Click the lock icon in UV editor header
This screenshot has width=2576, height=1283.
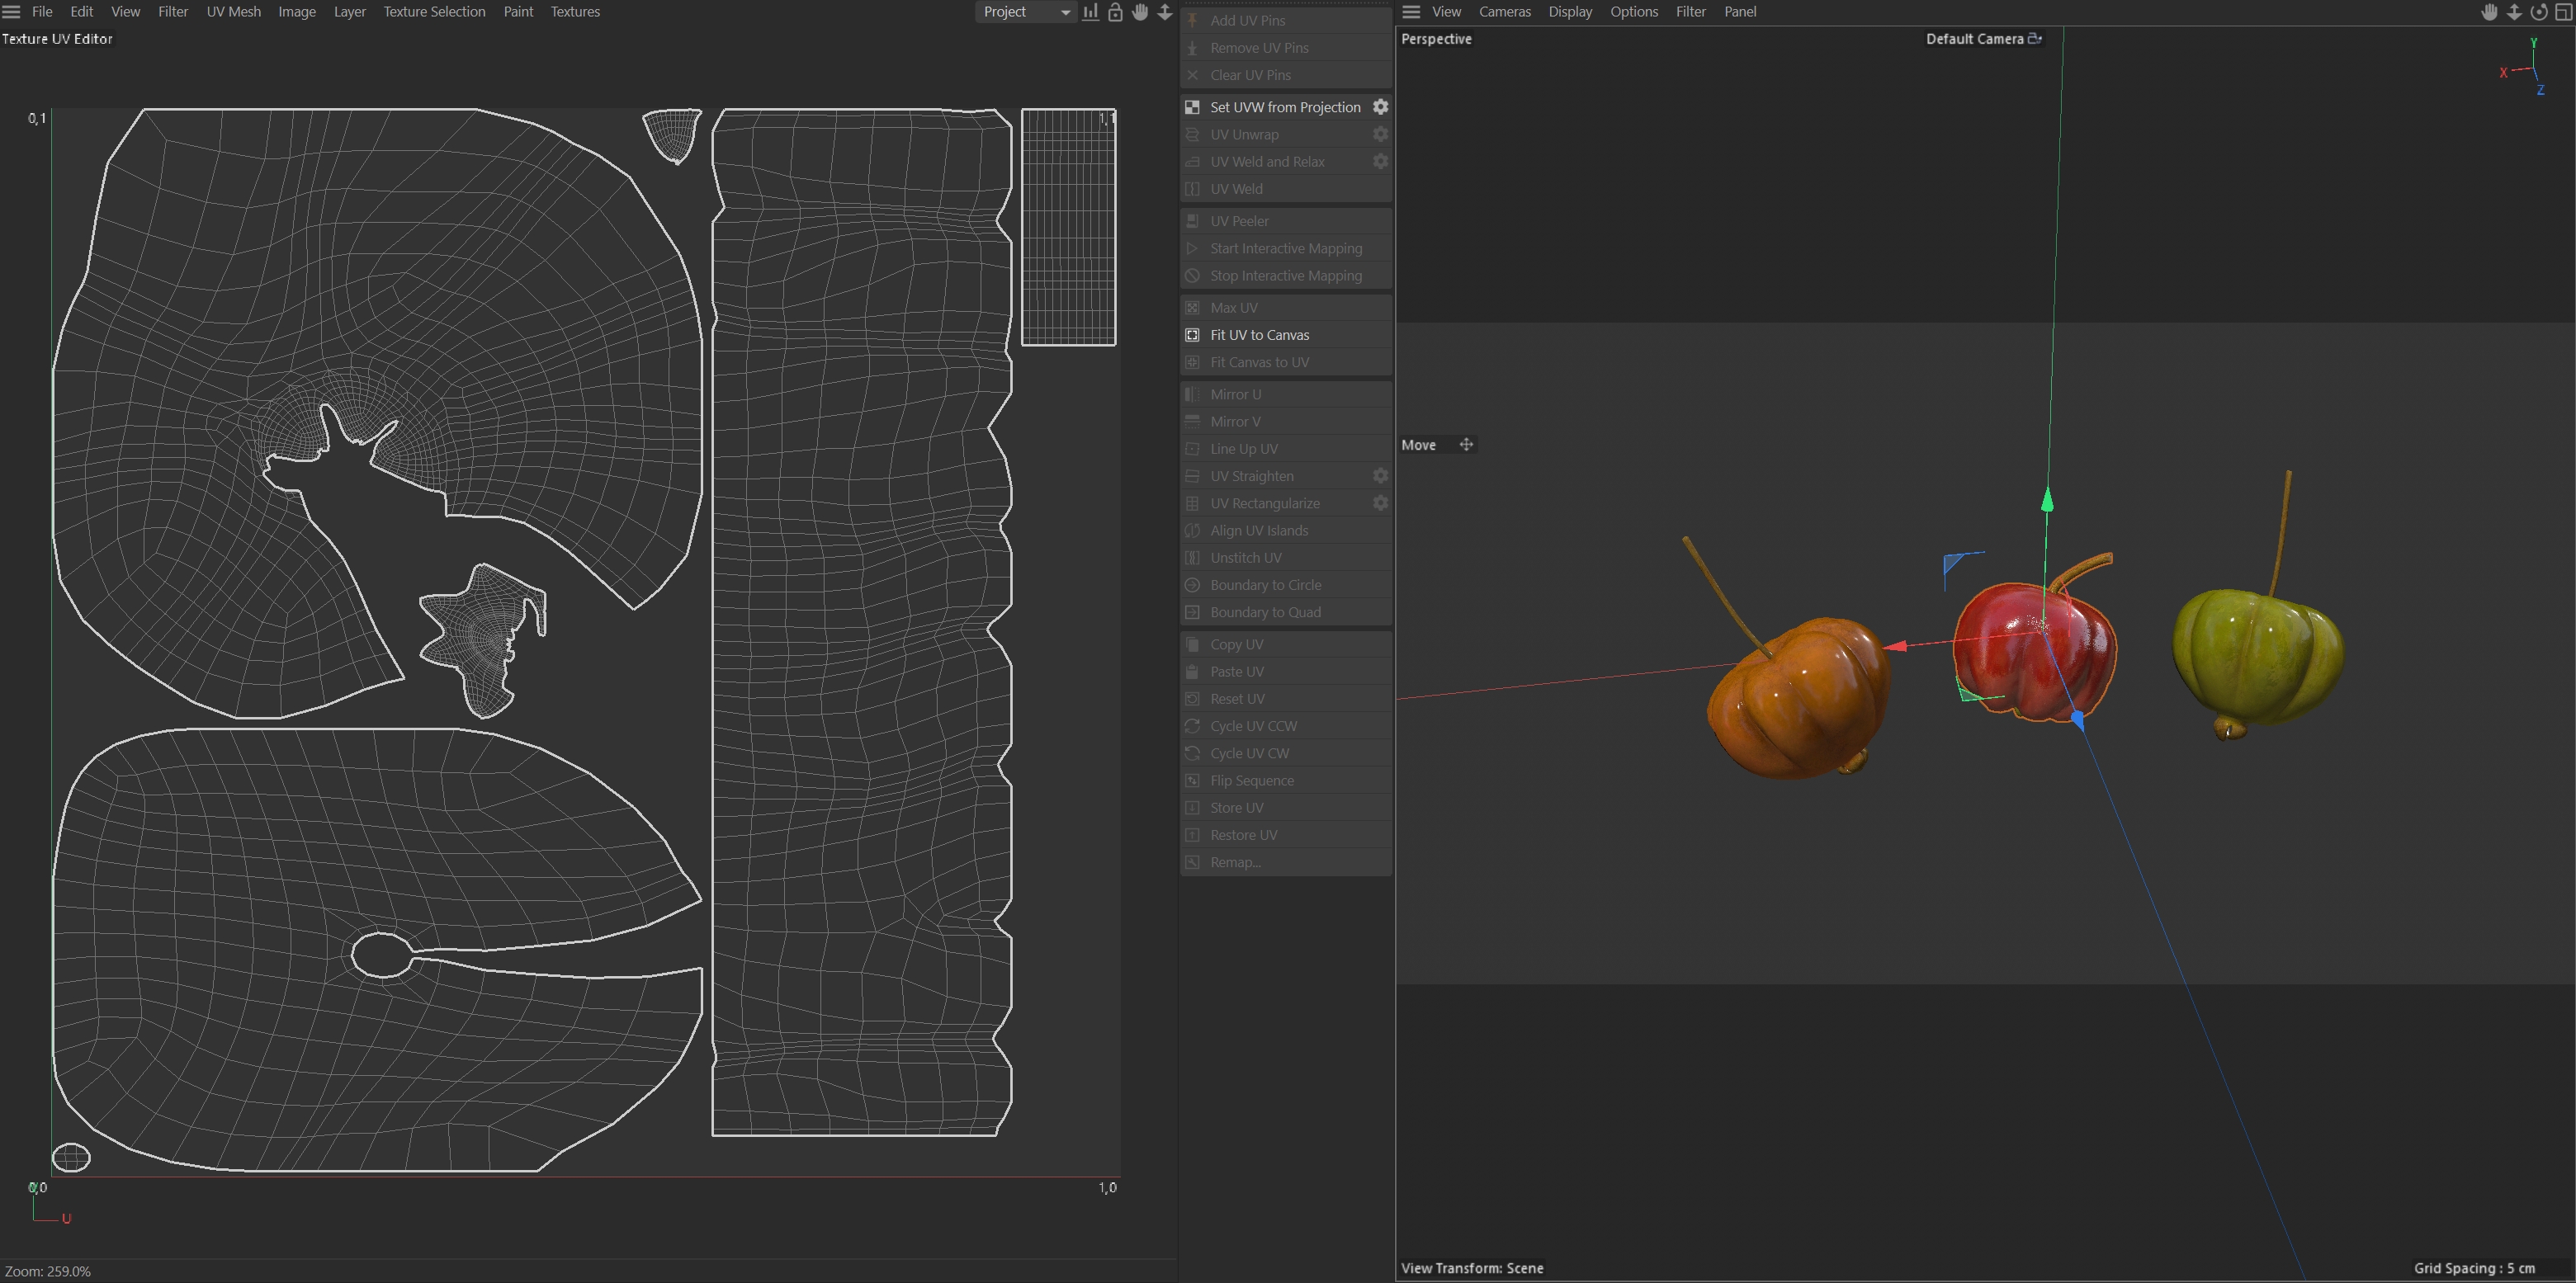pos(1115,12)
